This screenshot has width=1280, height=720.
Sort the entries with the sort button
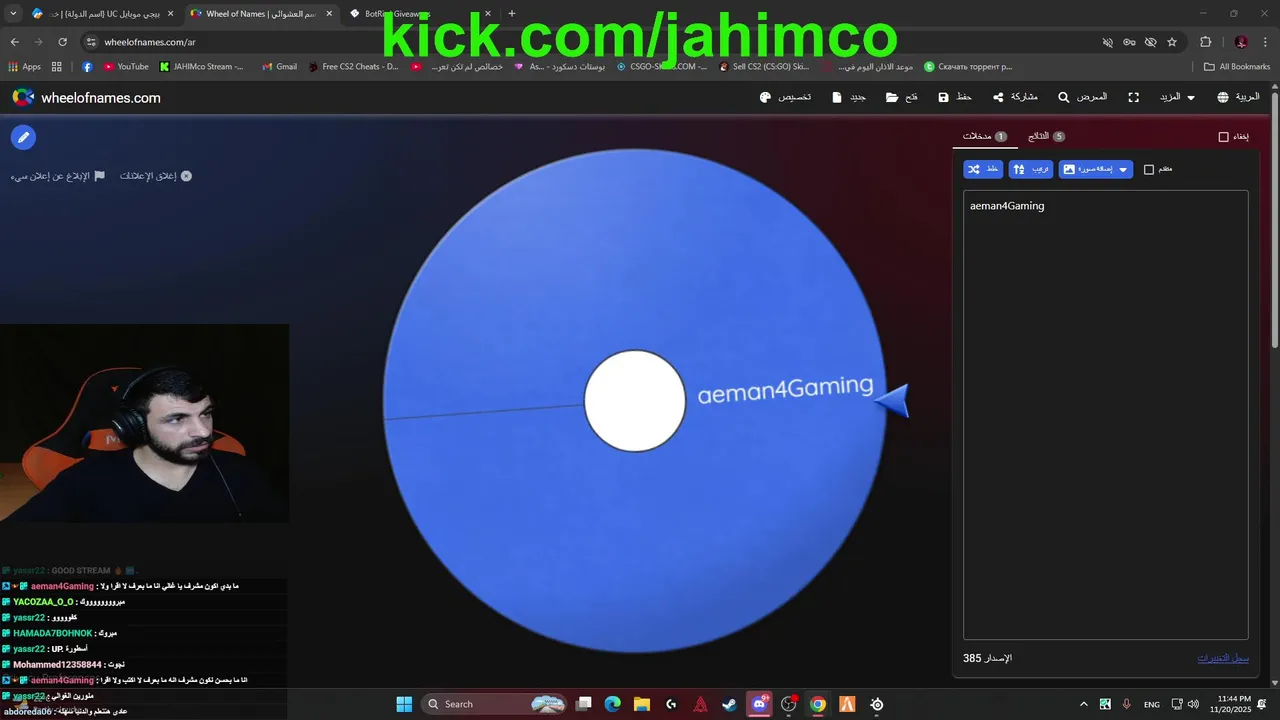1031,169
